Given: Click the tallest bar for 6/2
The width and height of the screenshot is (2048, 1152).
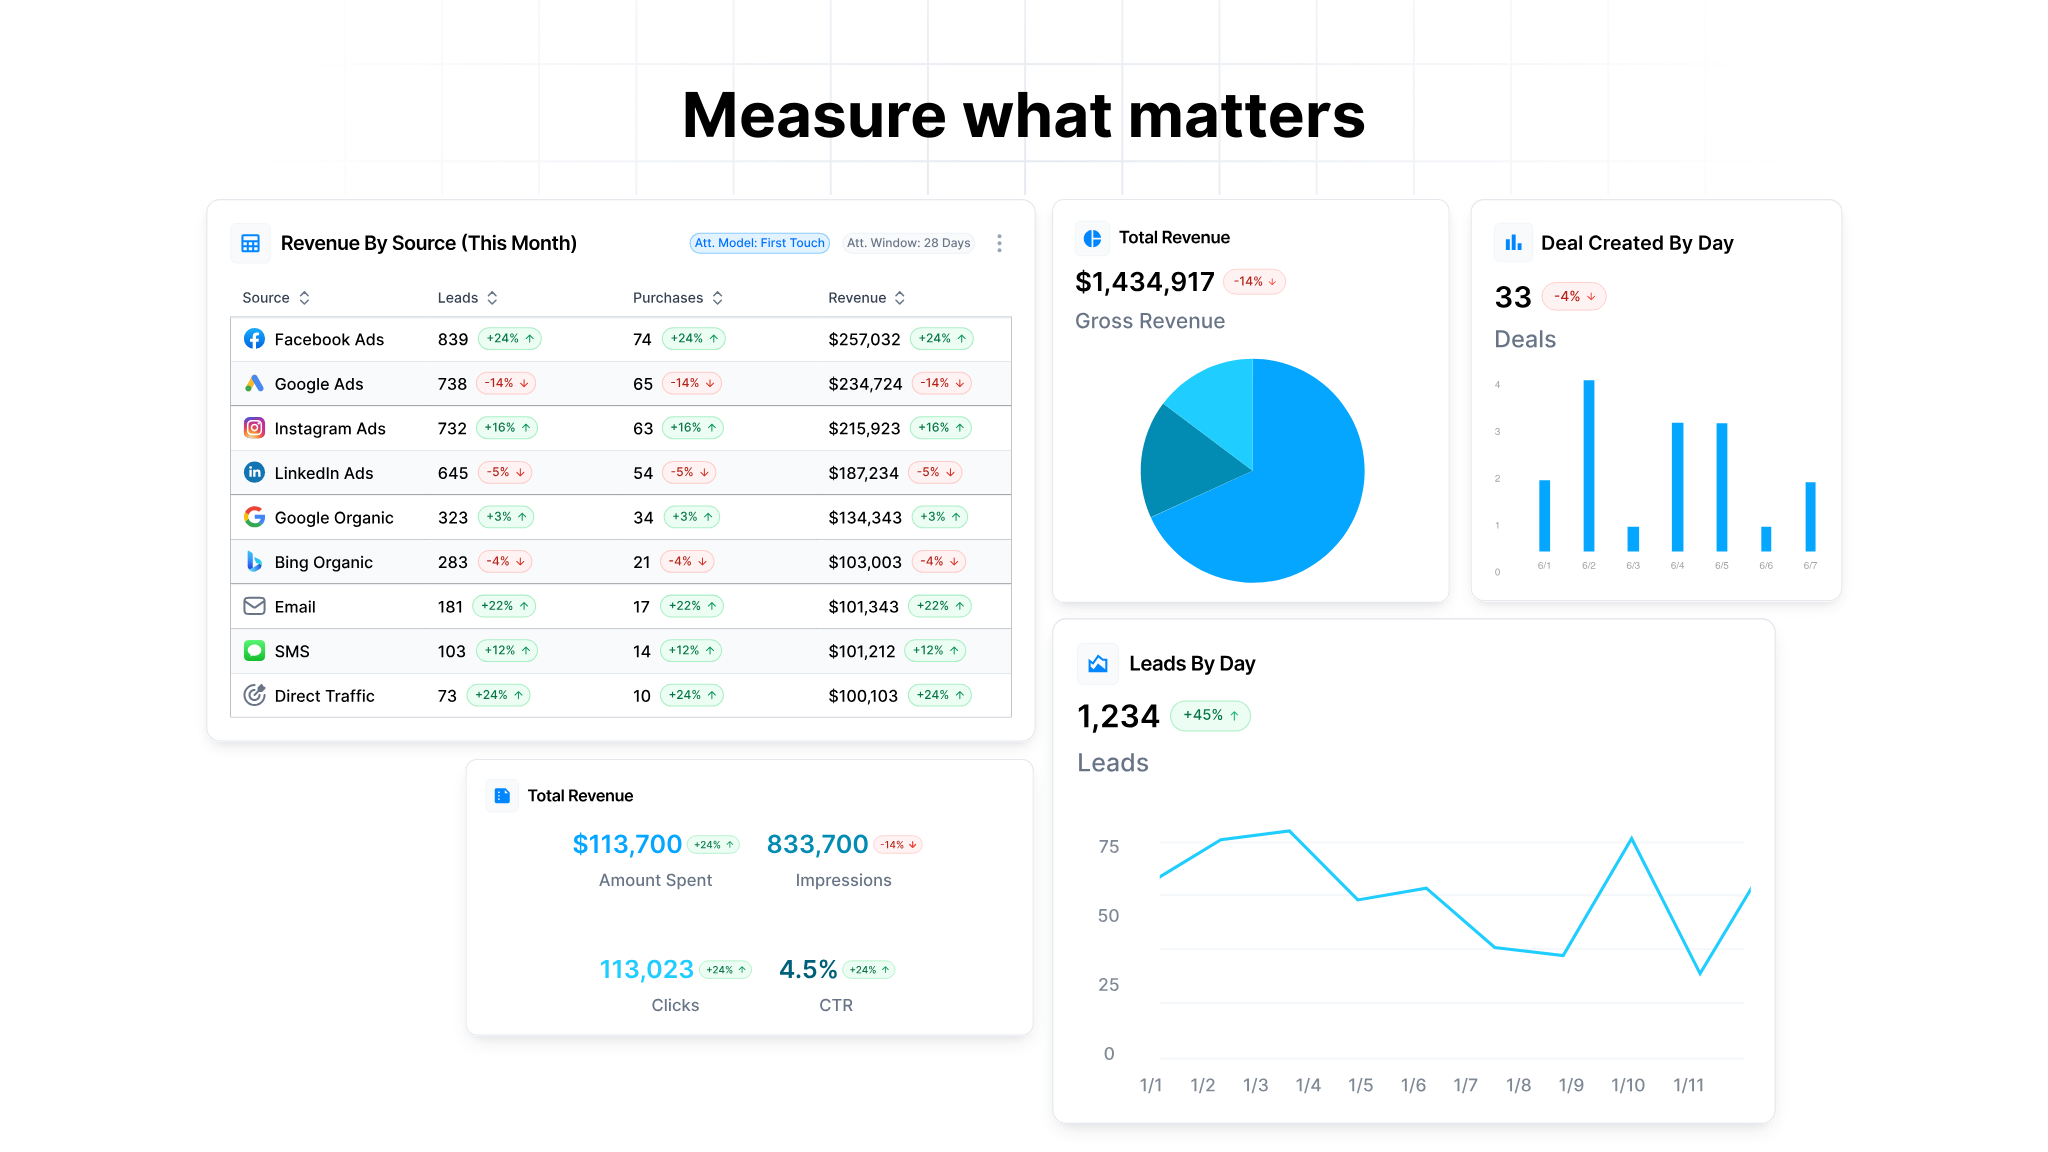Looking at the screenshot, I should [1588, 465].
